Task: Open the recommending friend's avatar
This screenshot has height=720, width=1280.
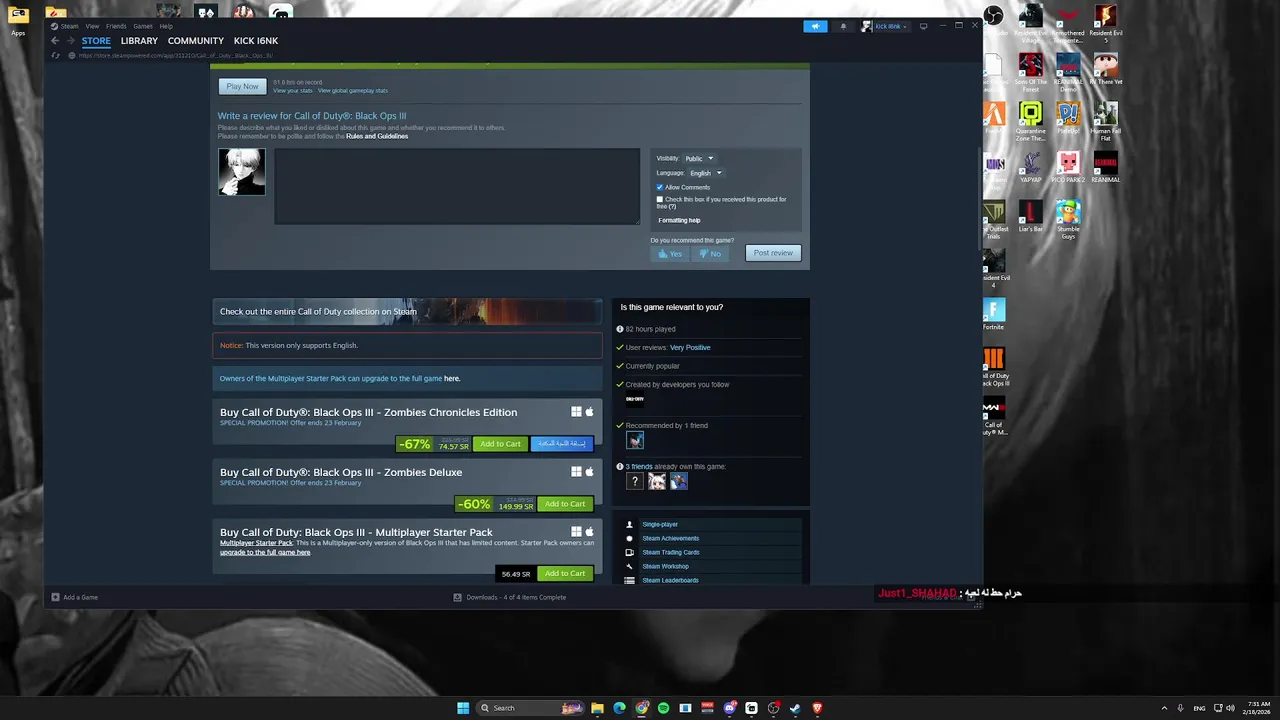Action: (635, 440)
